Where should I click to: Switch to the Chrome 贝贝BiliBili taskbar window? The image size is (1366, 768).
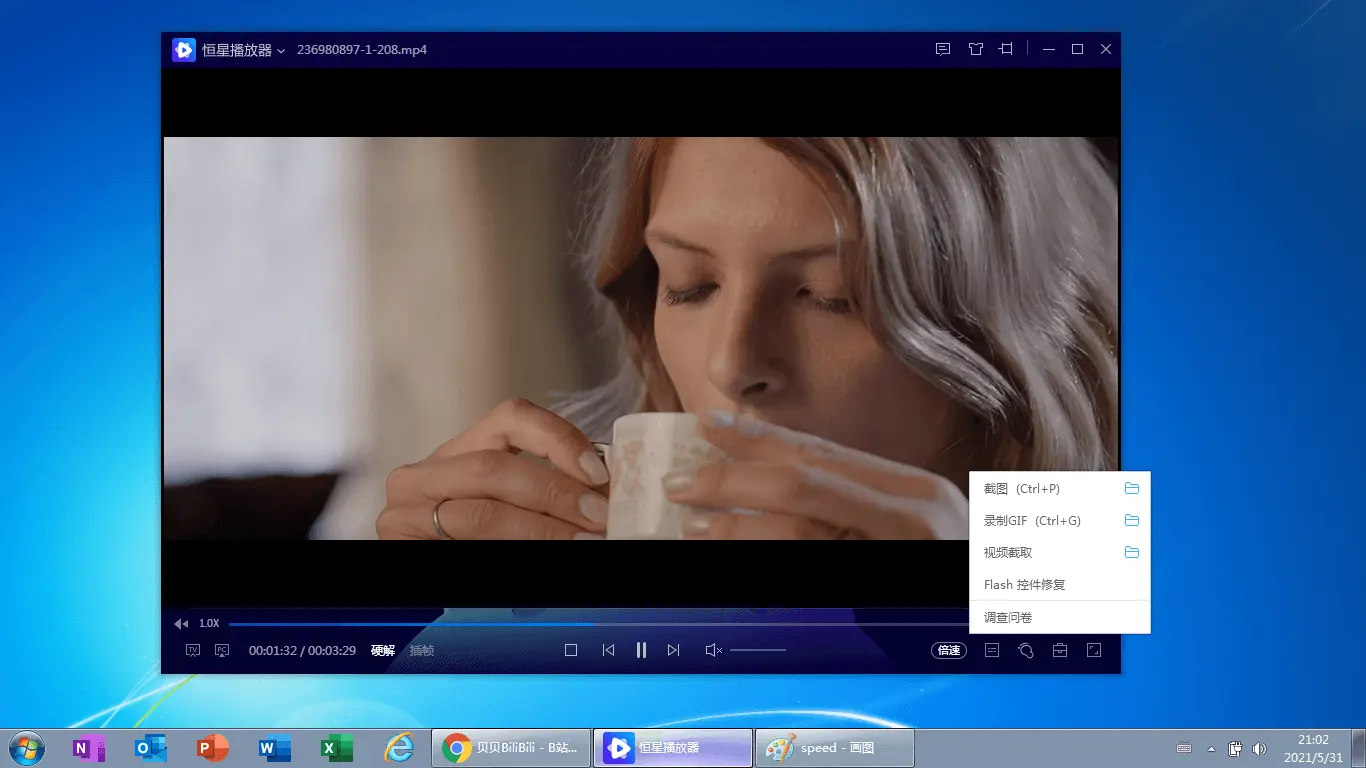pyautogui.click(x=511, y=748)
